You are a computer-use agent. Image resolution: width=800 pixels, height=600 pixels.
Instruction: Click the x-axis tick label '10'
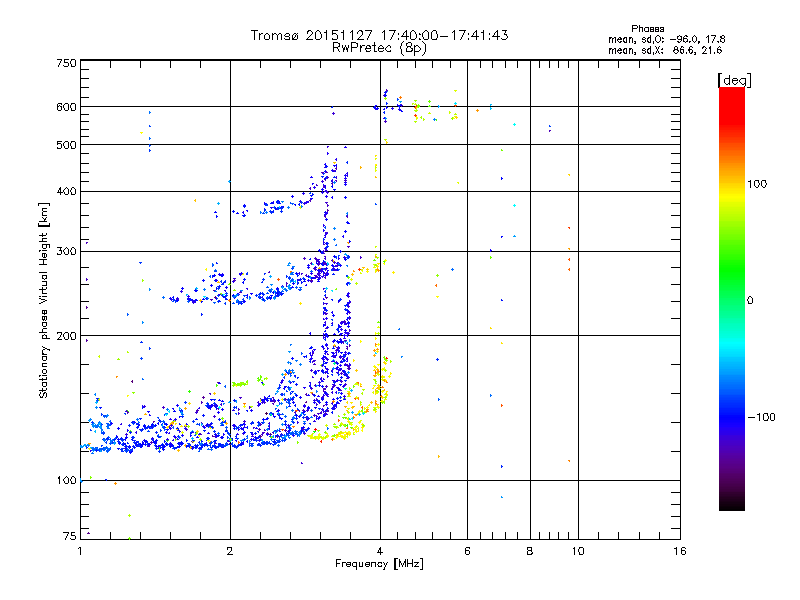point(578,551)
